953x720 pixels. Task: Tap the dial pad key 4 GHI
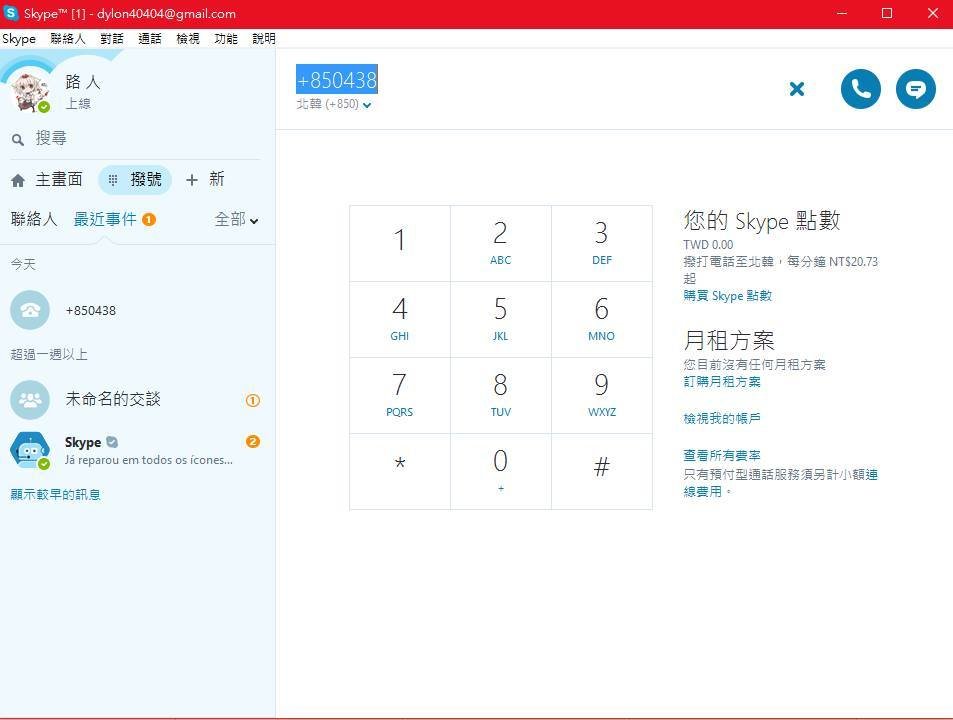(400, 320)
